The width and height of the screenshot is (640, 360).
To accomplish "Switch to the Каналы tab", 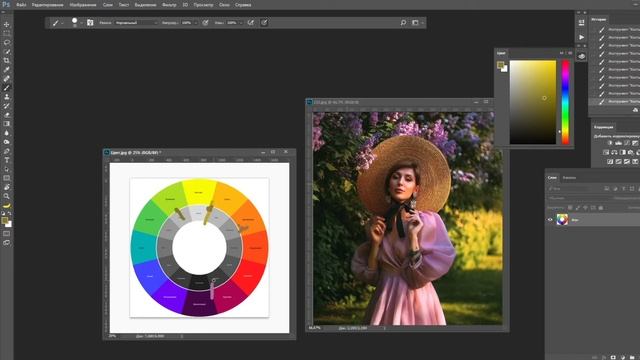I will point(569,178).
